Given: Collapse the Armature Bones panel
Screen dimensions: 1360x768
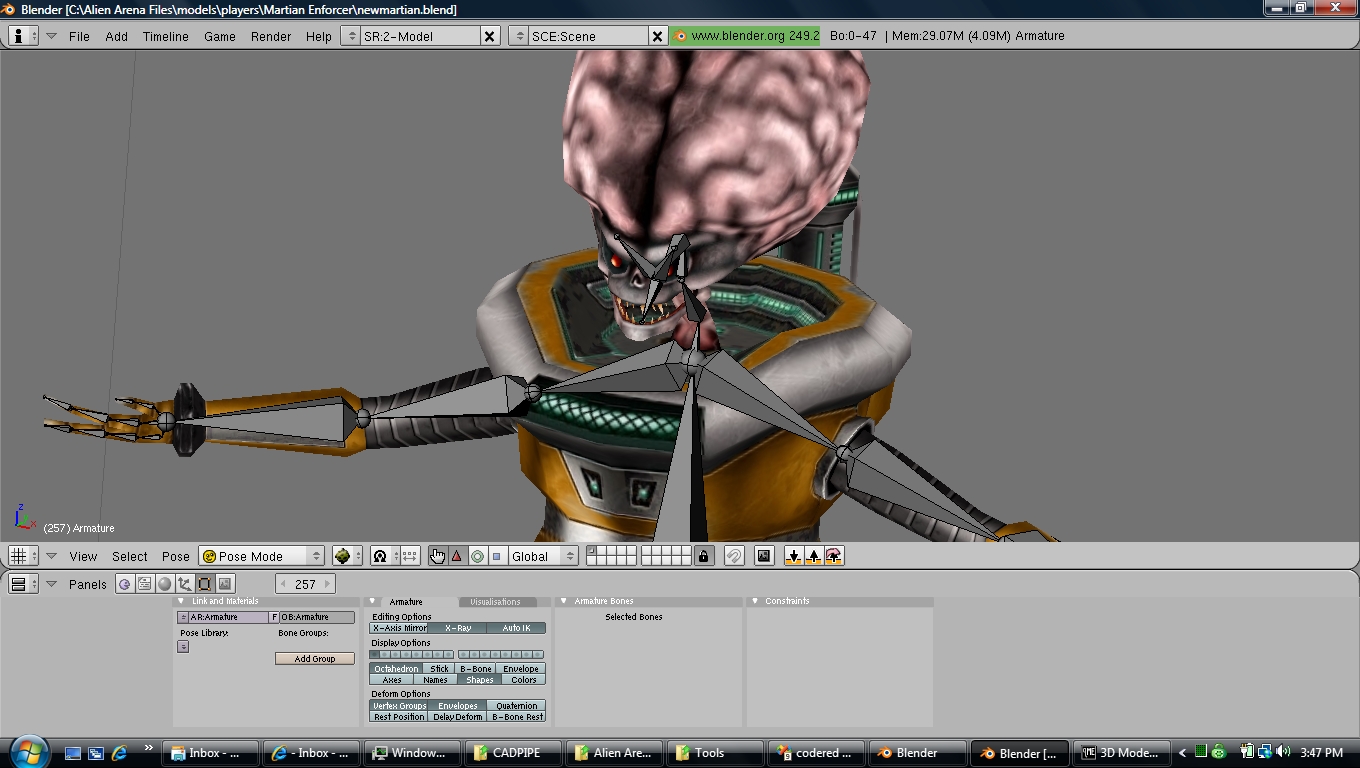Looking at the screenshot, I should pyautogui.click(x=564, y=601).
